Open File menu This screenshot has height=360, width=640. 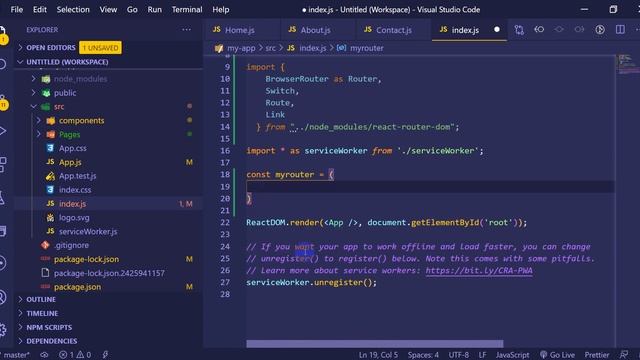(16, 9)
